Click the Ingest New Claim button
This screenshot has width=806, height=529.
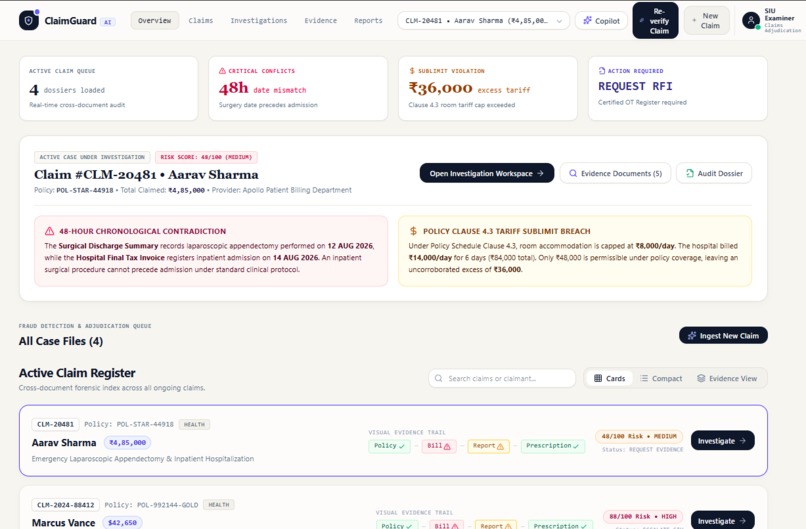click(x=723, y=336)
